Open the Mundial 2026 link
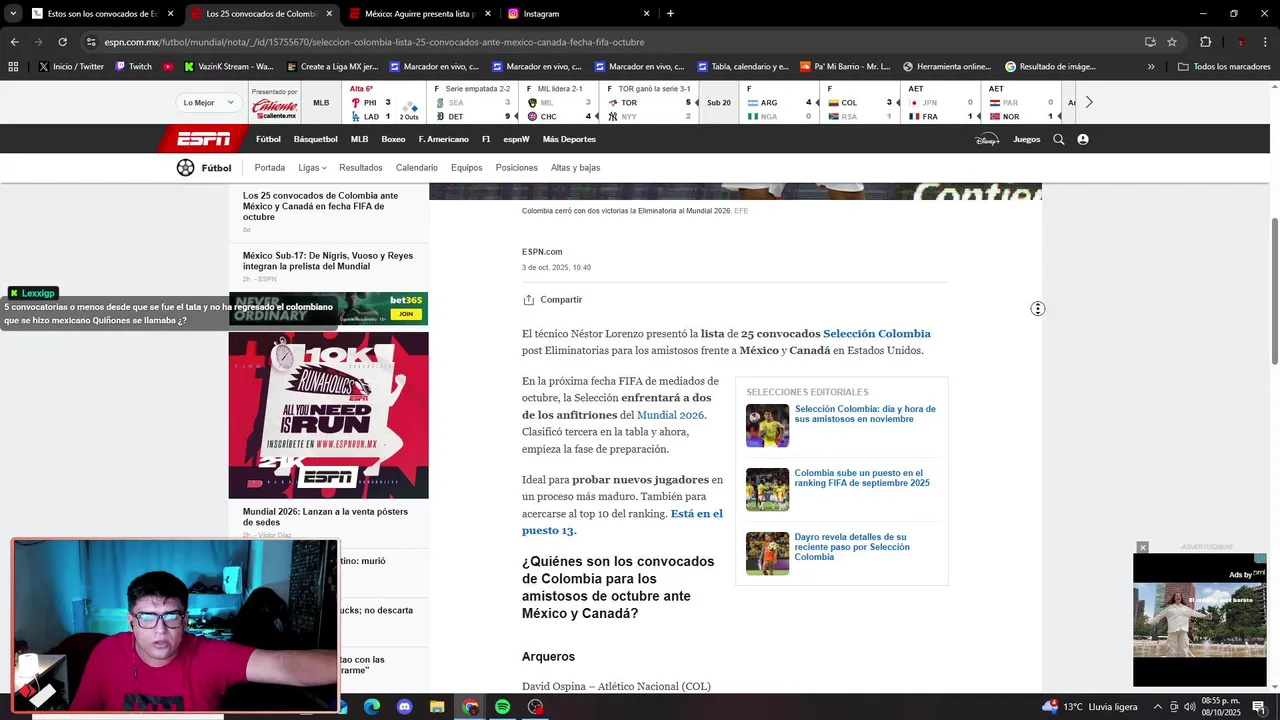1280x720 pixels. point(670,415)
